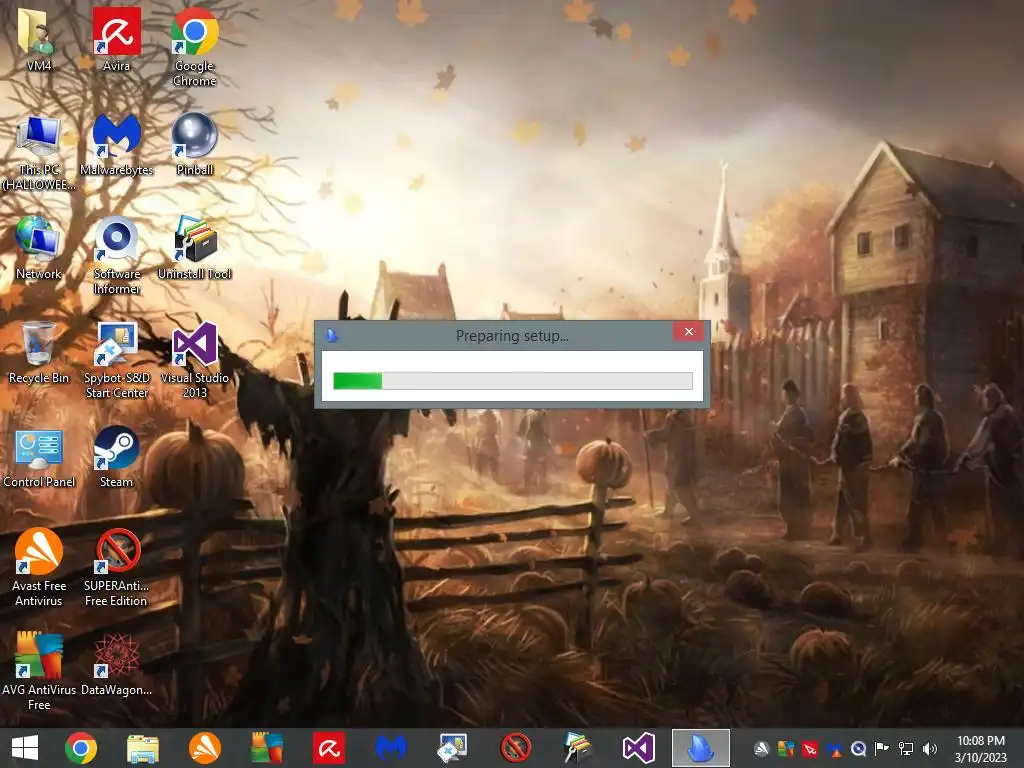Close the Preparing setup dialog
Image resolution: width=1024 pixels, height=768 pixels.
click(x=689, y=332)
